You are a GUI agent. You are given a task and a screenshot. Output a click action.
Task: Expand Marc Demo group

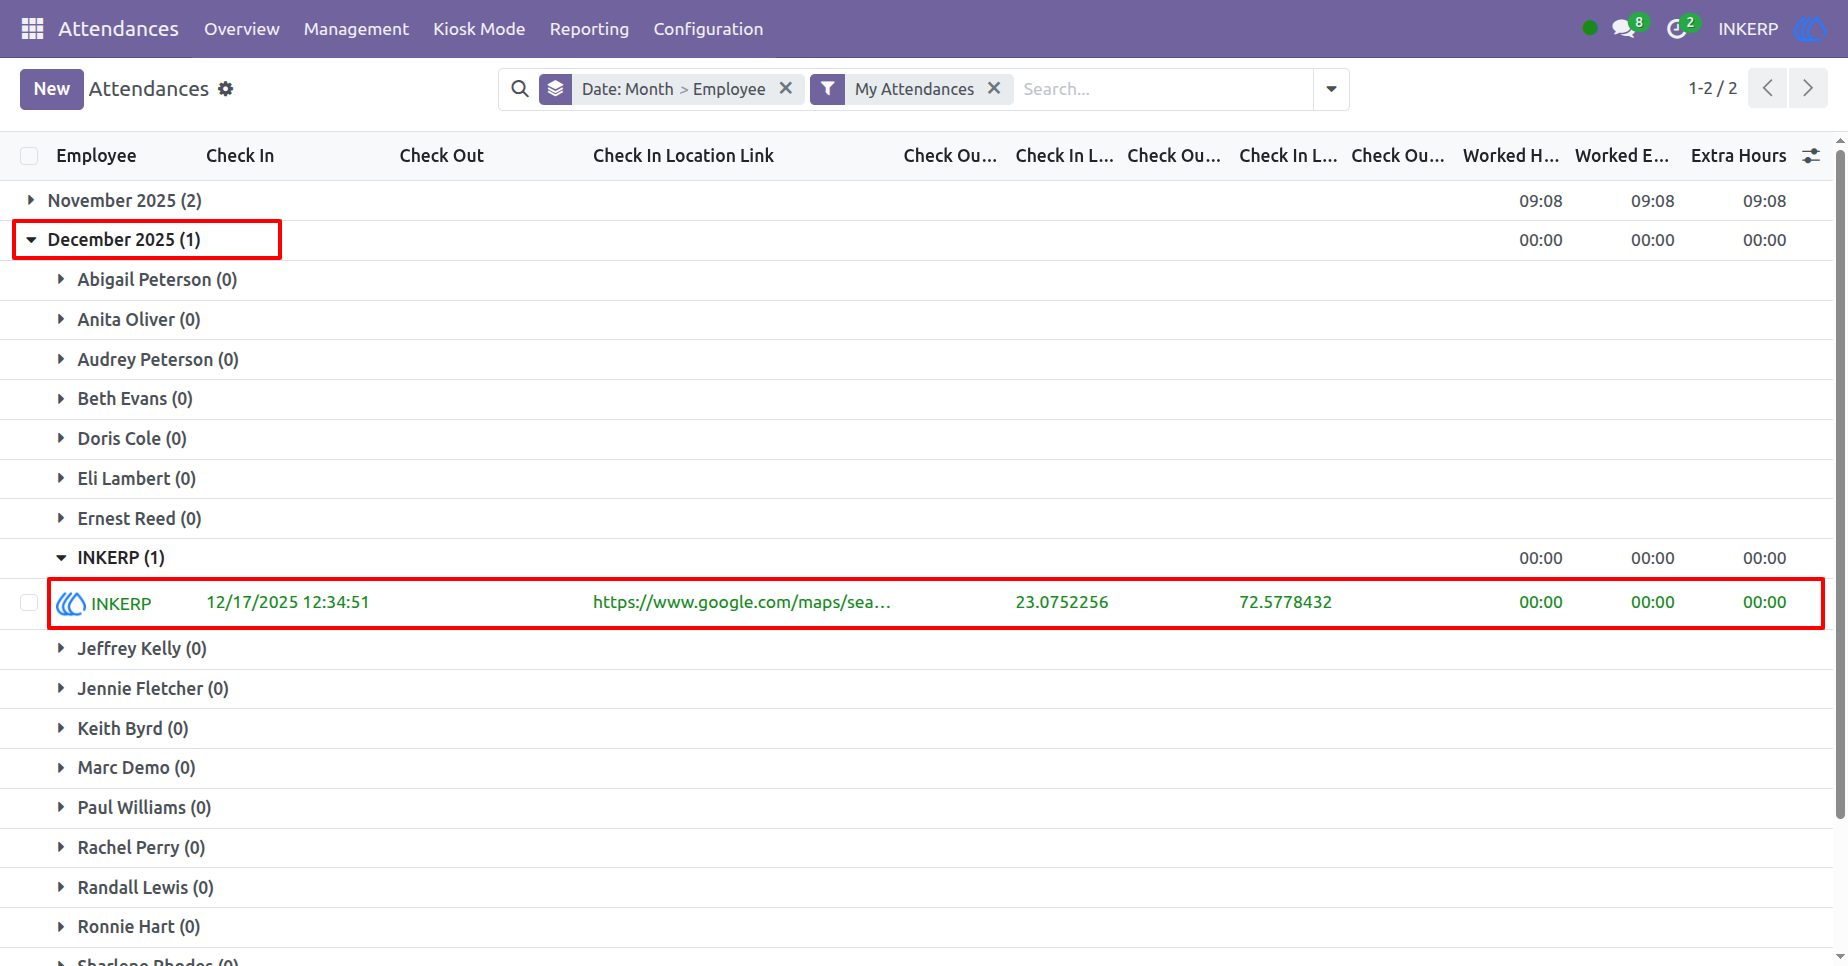[x=61, y=767]
